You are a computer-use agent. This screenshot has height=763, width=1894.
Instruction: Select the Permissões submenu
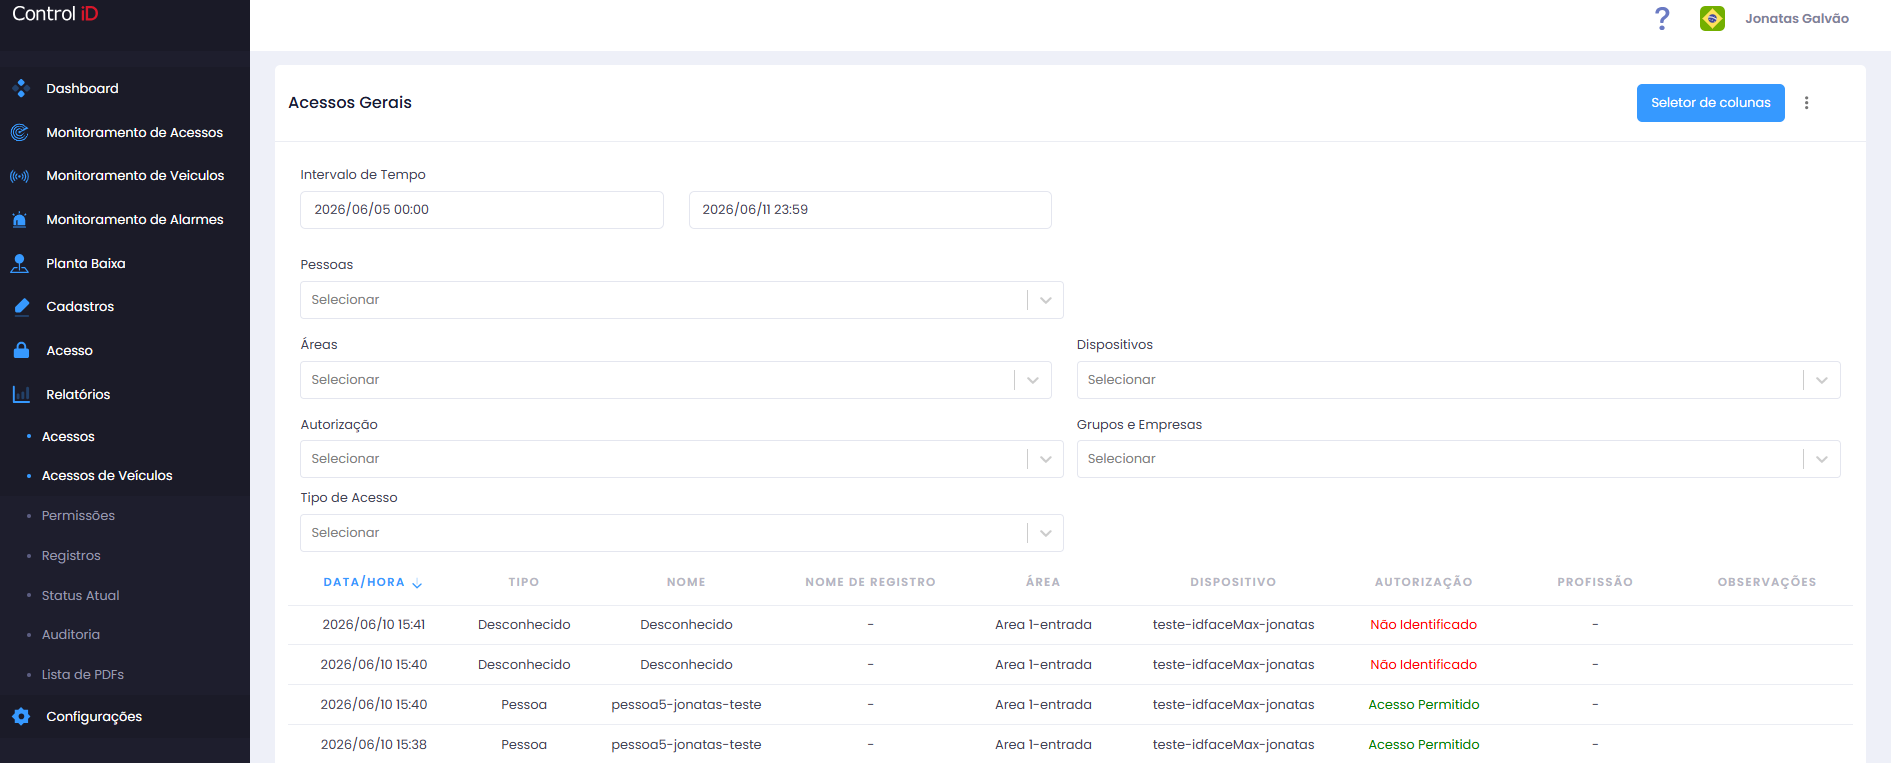78,516
